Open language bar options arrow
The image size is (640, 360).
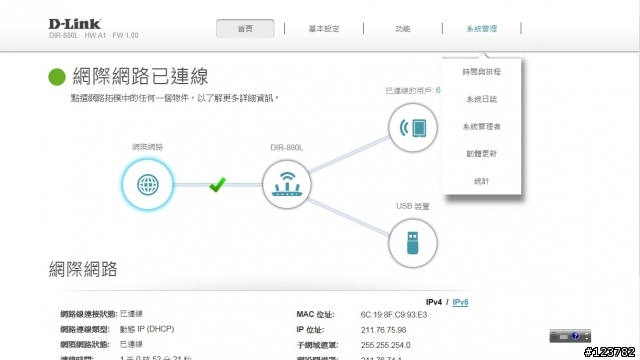[587, 338]
